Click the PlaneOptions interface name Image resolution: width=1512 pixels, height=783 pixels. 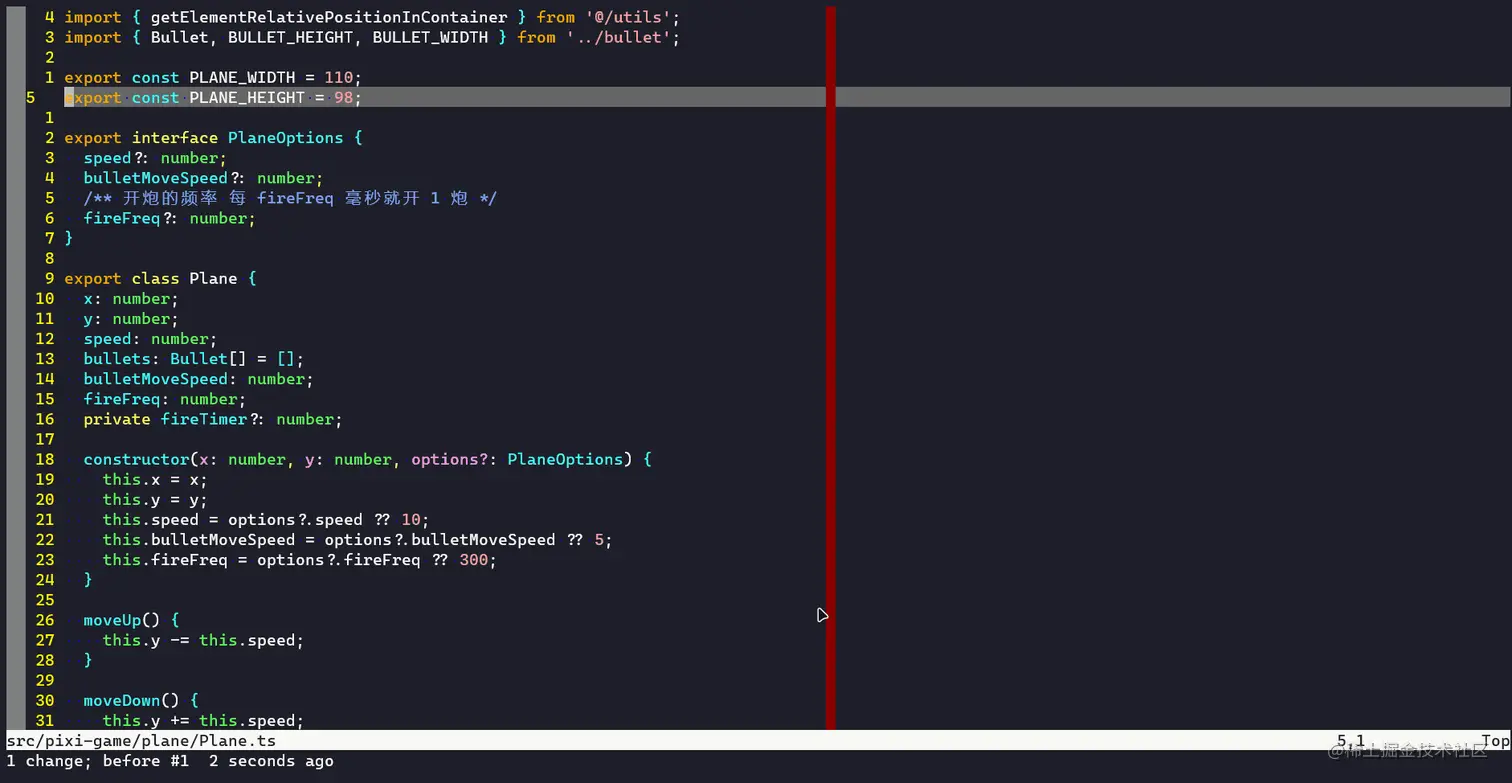click(x=285, y=138)
